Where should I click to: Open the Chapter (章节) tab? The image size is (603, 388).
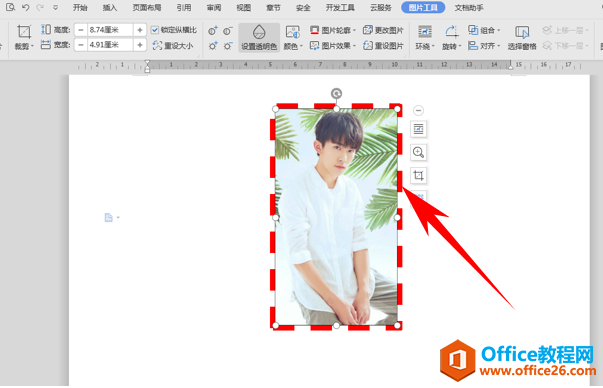[x=273, y=7]
